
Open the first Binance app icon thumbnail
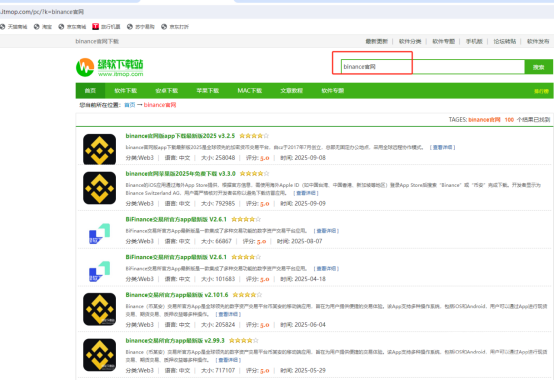click(x=99, y=149)
